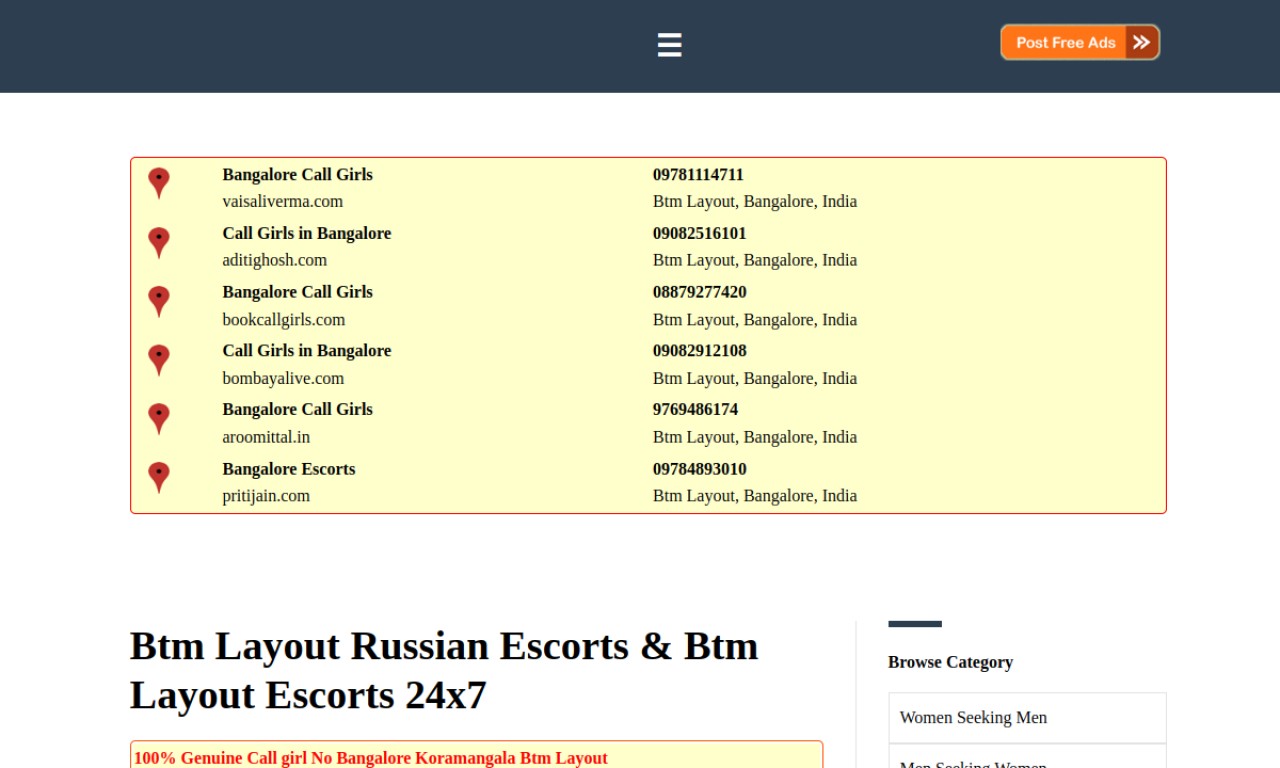The image size is (1280, 768).
Task: Open the hamburger navigation menu
Action: (x=669, y=45)
